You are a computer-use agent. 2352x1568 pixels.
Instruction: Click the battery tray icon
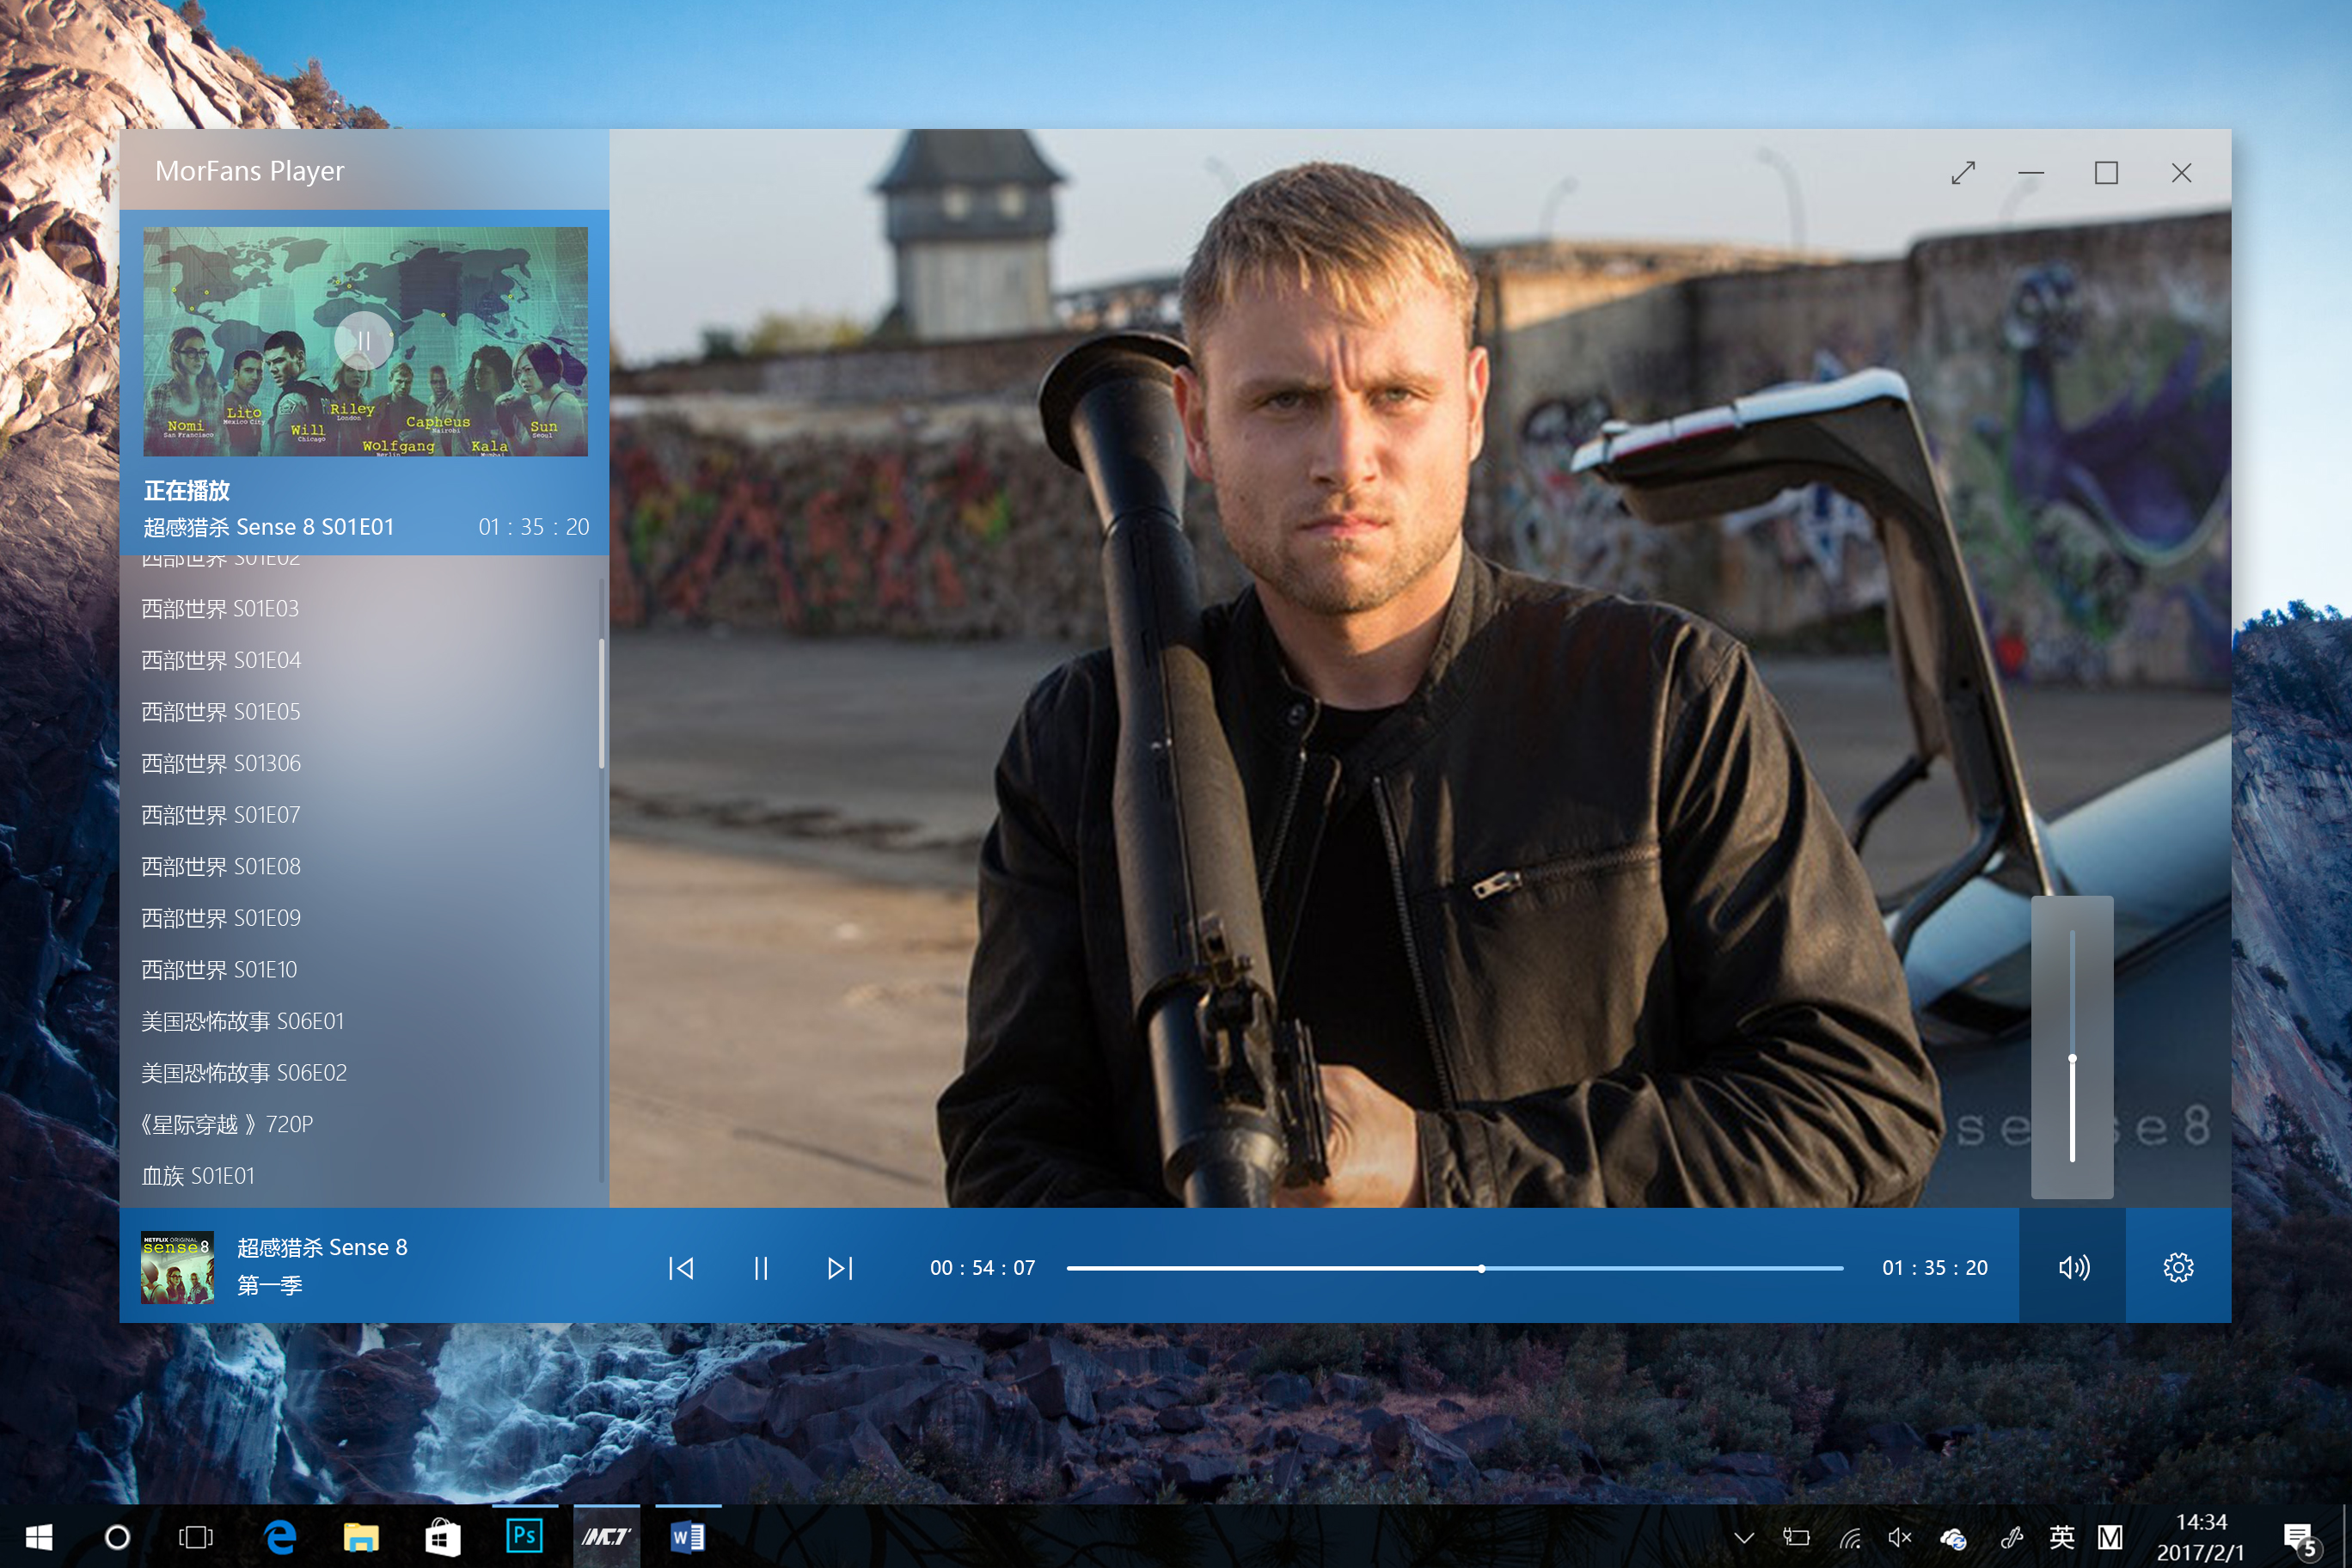click(x=1796, y=1537)
